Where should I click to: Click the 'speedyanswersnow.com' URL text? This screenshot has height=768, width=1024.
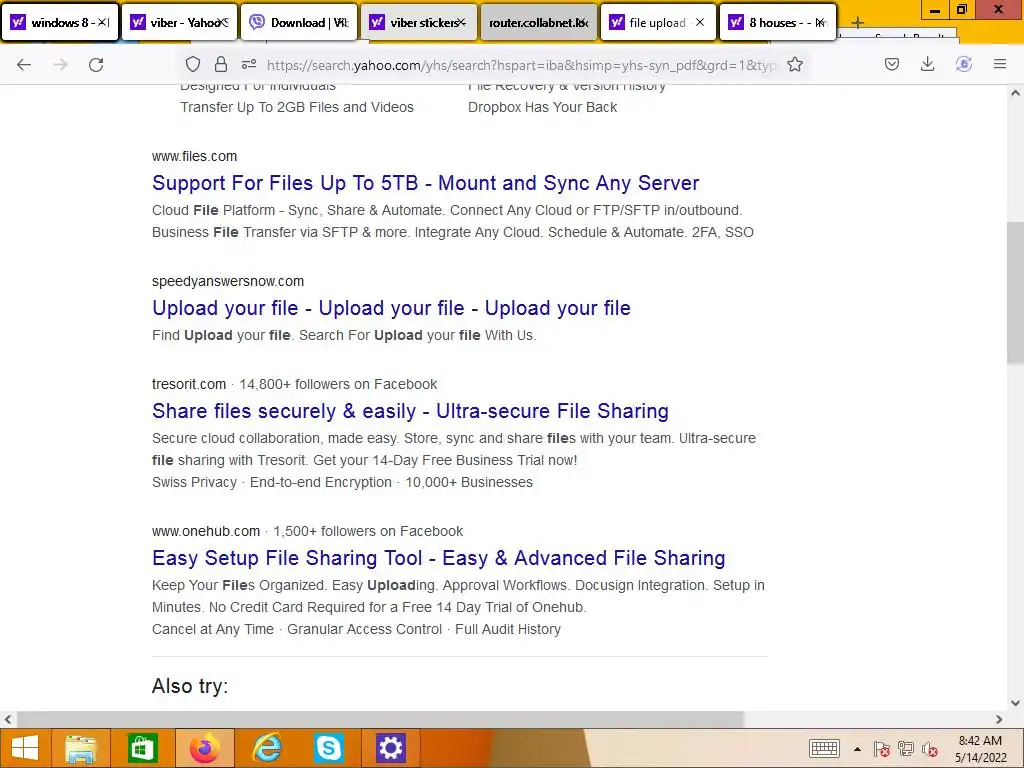tap(228, 281)
